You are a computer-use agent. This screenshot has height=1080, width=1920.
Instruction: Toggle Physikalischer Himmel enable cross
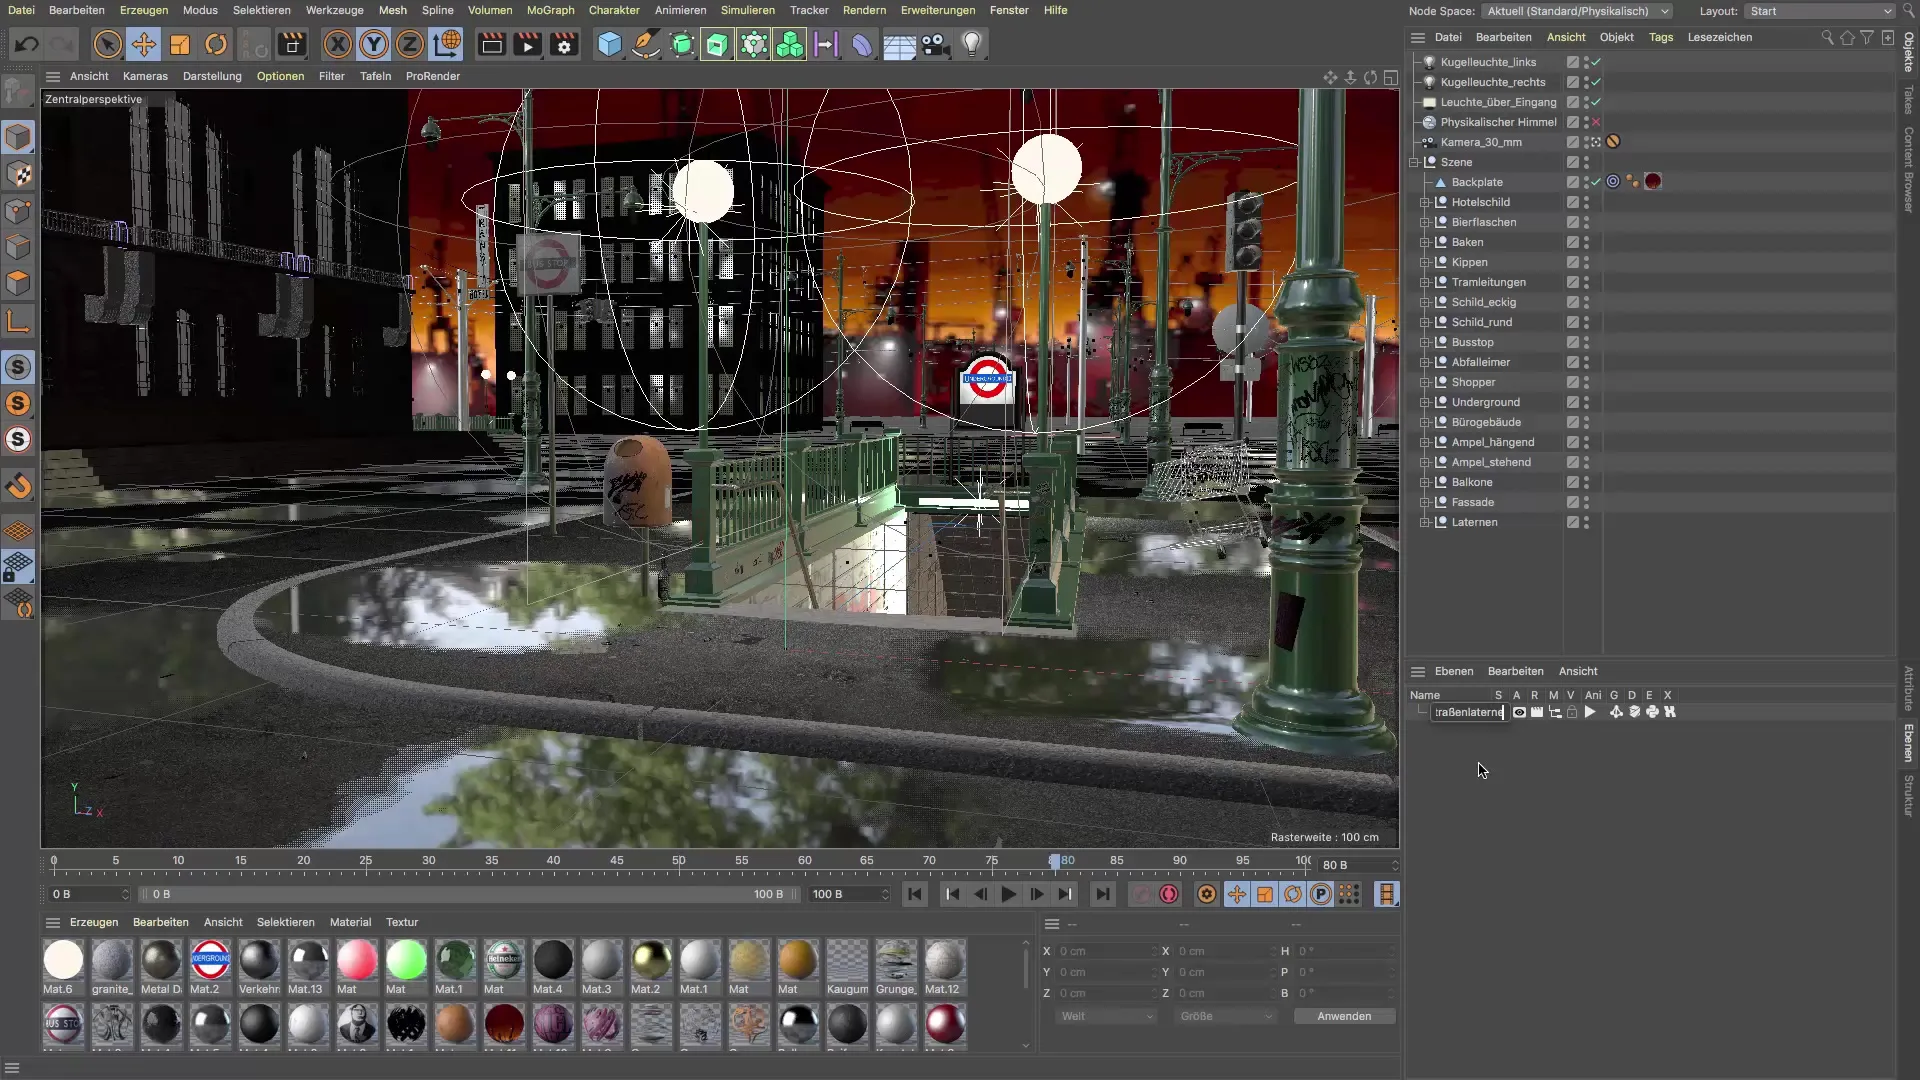pyautogui.click(x=1596, y=122)
